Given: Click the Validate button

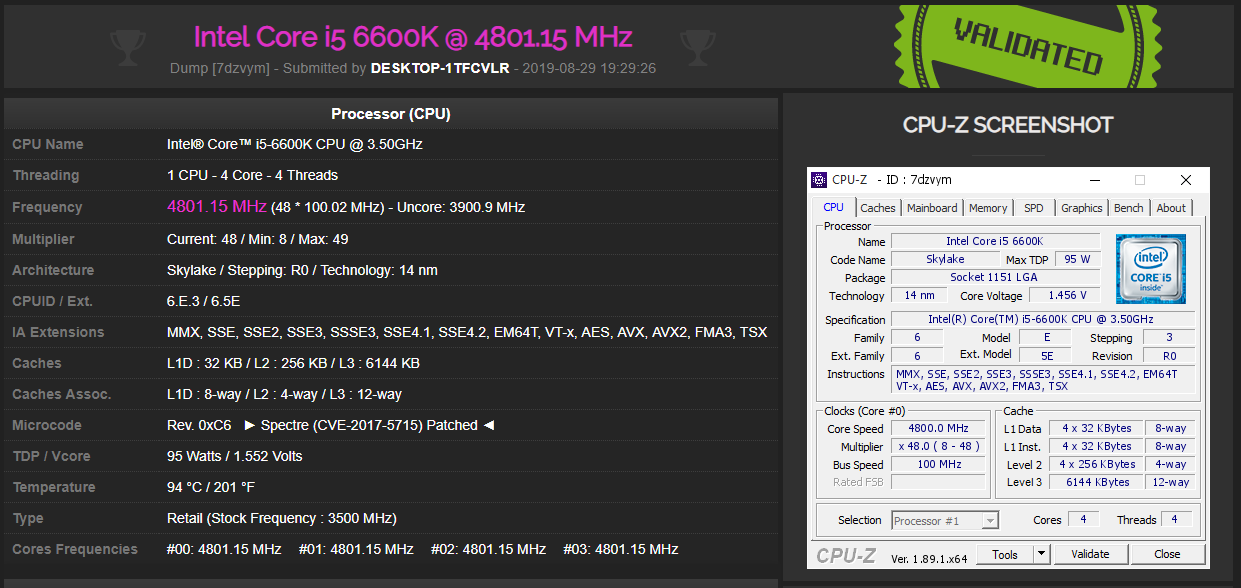Looking at the screenshot, I should tap(1090, 554).
